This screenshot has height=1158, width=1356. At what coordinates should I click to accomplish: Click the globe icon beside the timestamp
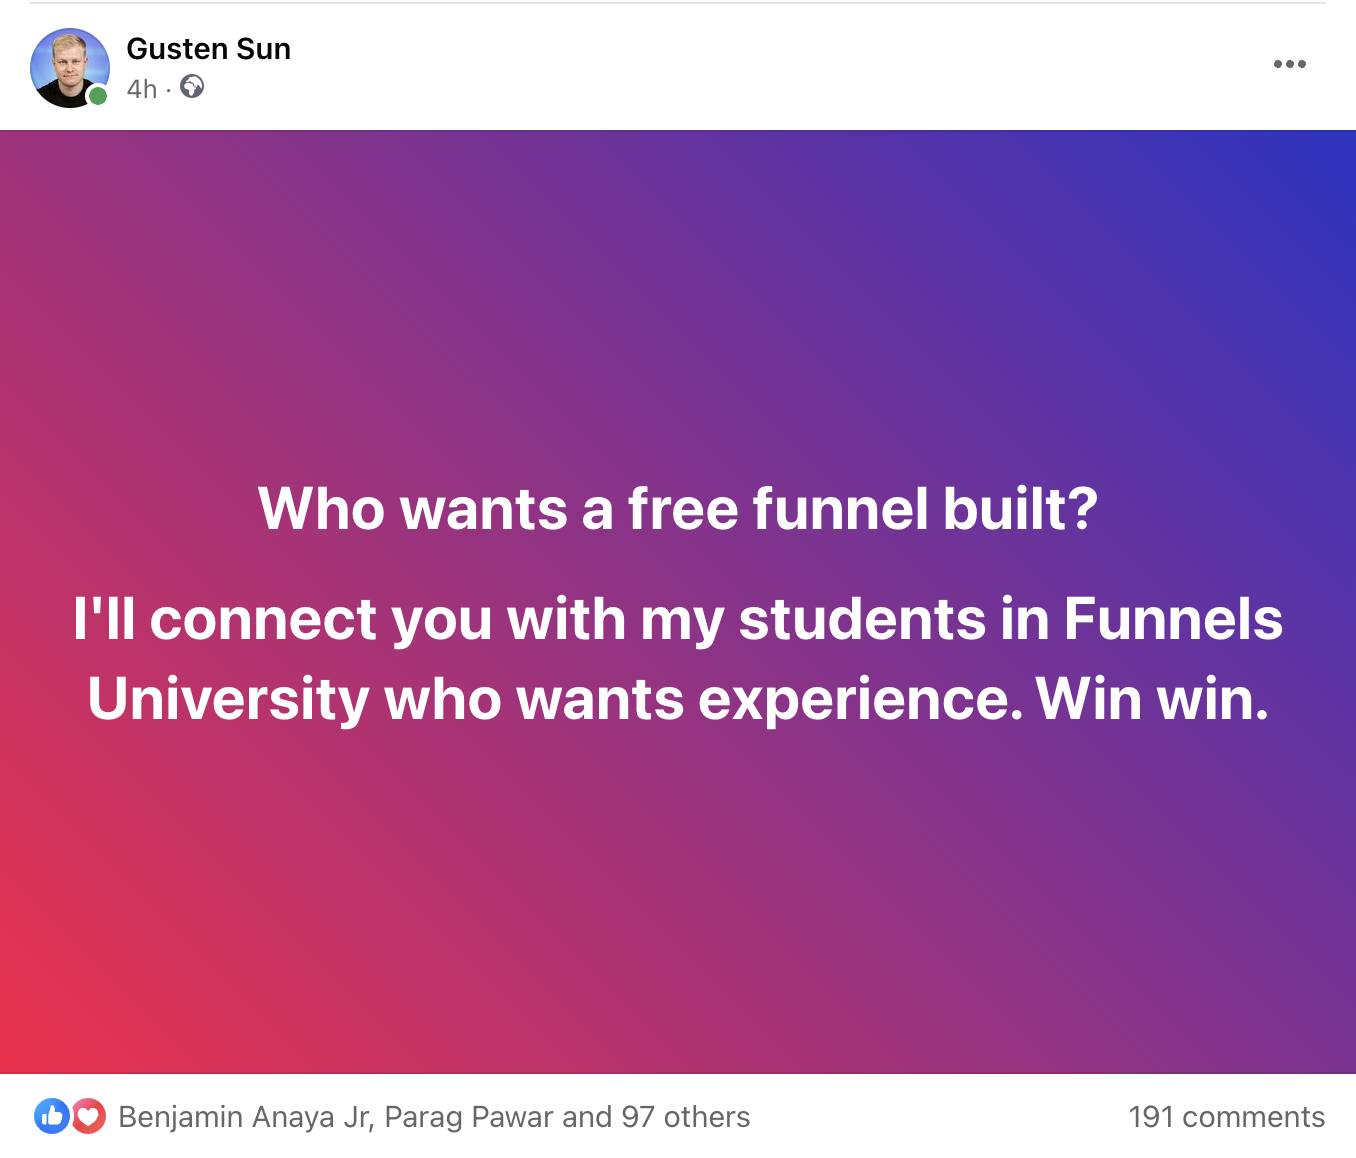tap(192, 88)
